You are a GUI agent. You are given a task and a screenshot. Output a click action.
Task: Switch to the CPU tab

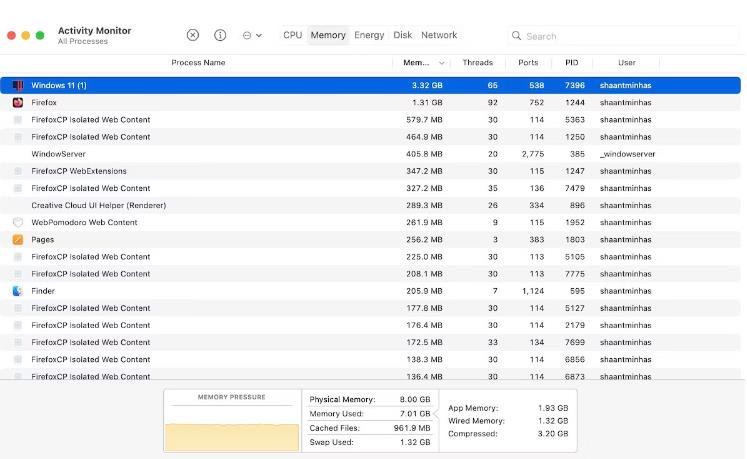click(293, 35)
